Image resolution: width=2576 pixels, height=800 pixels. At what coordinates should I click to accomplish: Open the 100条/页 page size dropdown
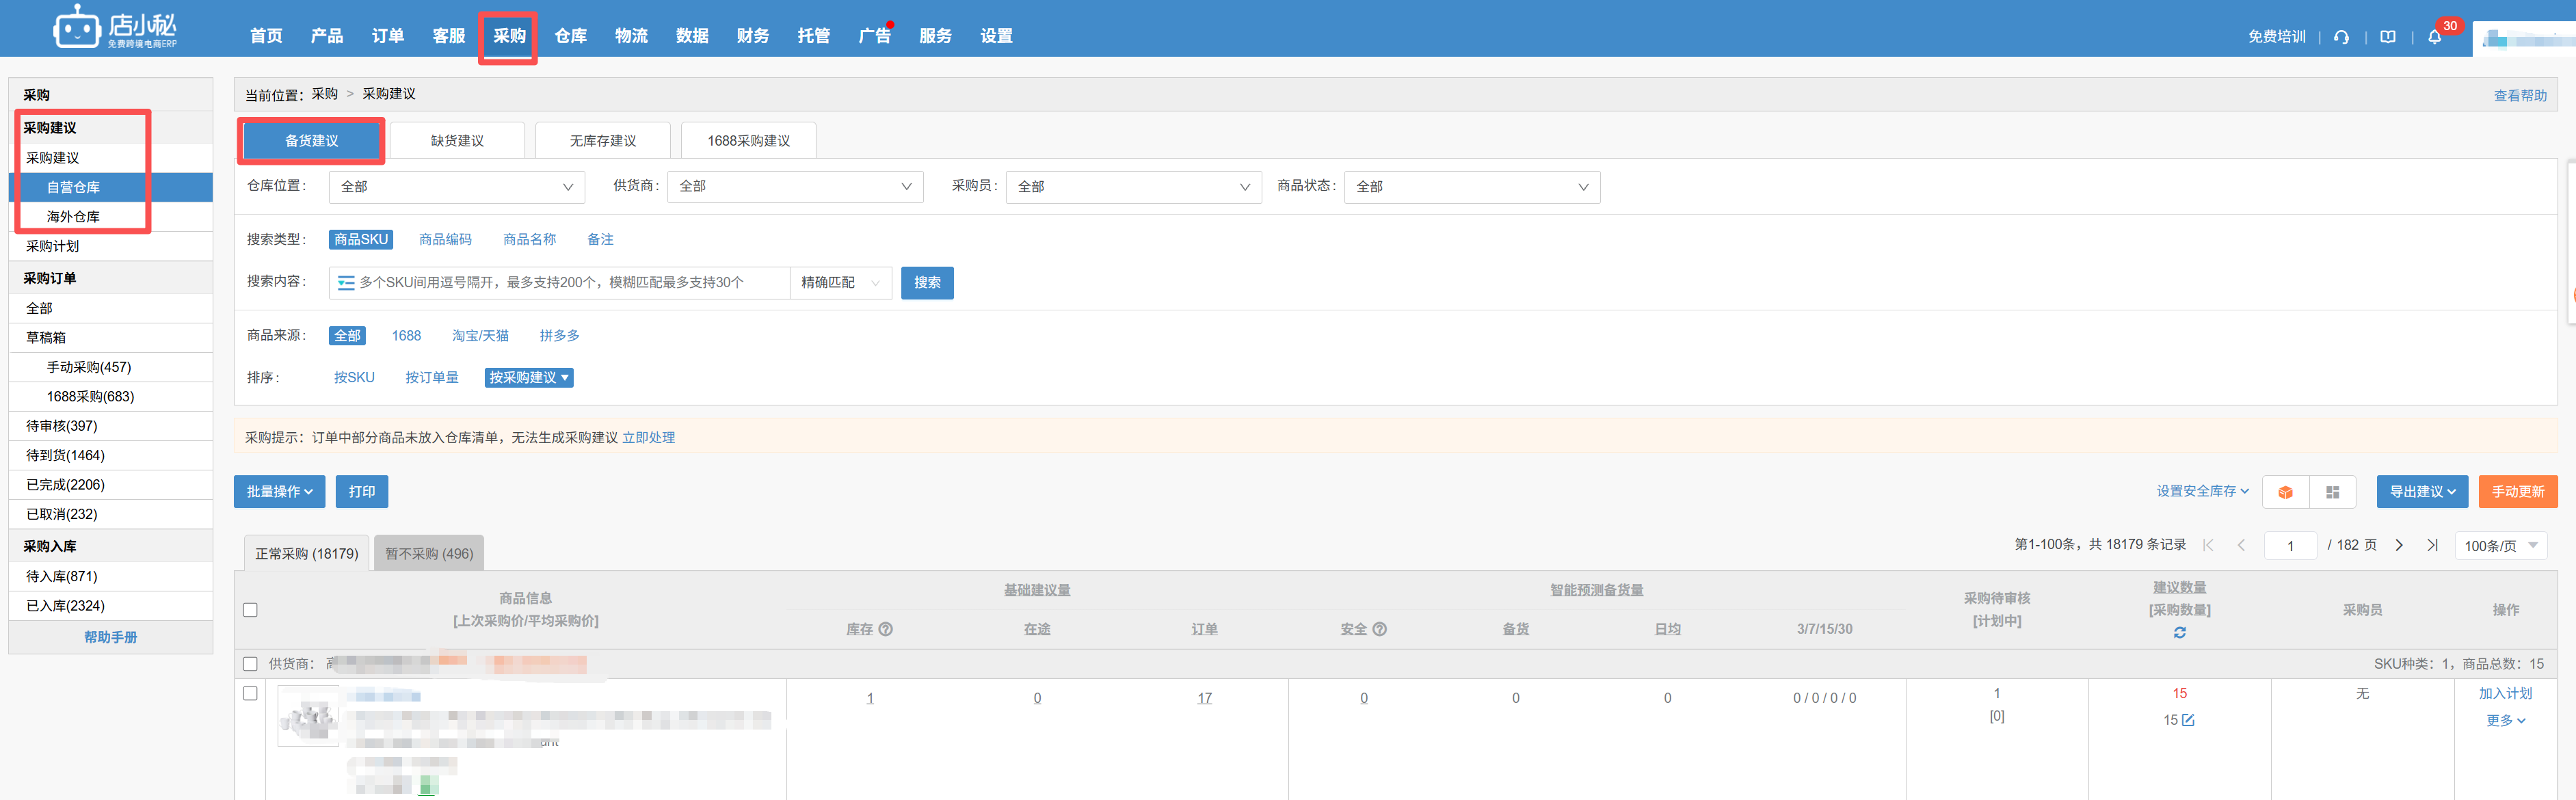[2500, 546]
